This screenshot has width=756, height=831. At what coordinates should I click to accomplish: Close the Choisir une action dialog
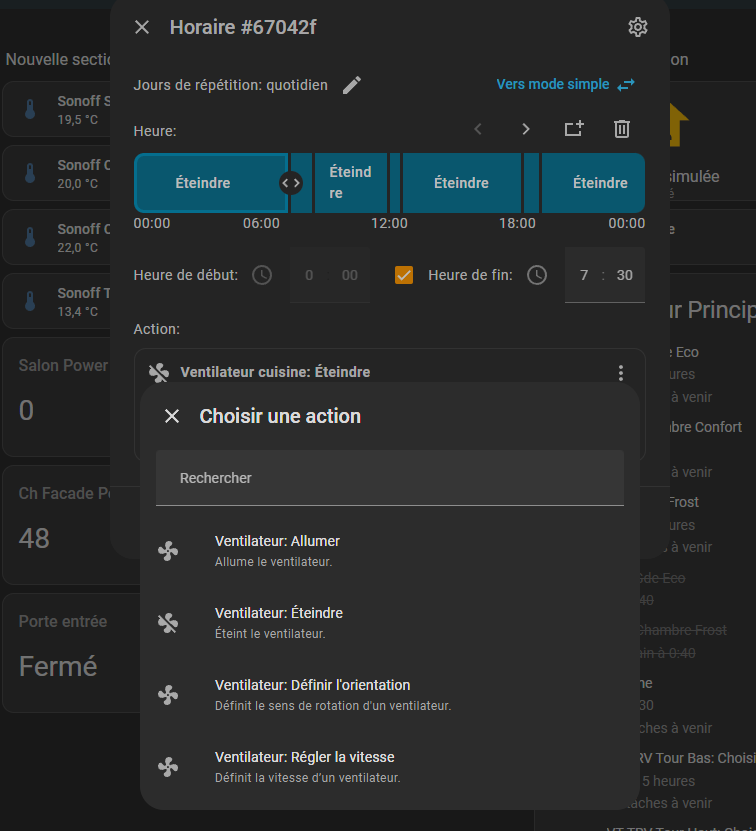[172, 416]
